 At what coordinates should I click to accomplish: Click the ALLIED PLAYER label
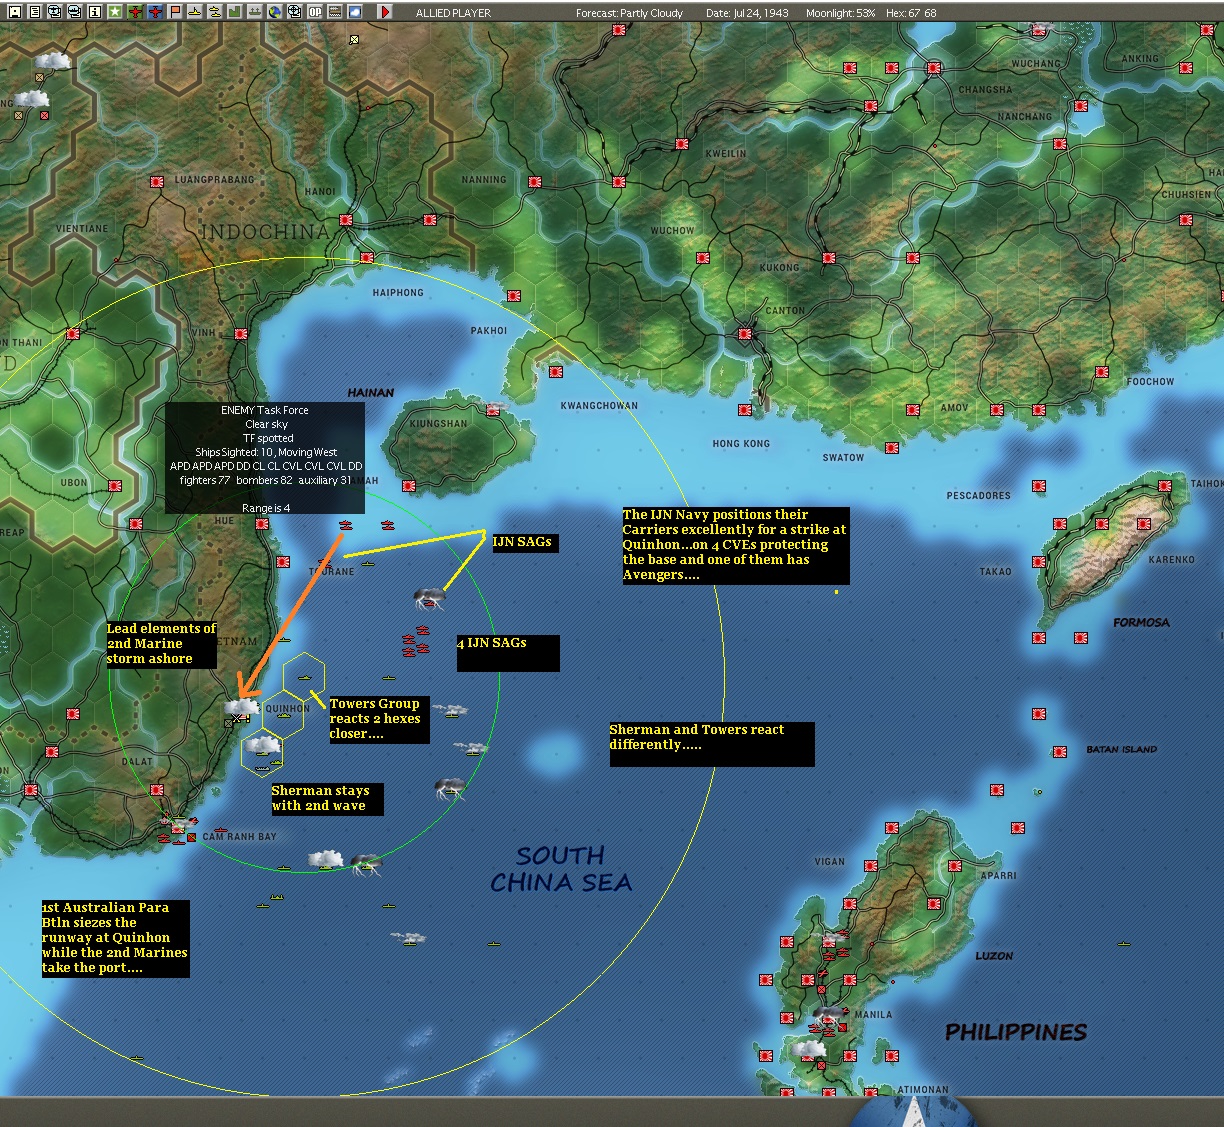[x=453, y=13]
